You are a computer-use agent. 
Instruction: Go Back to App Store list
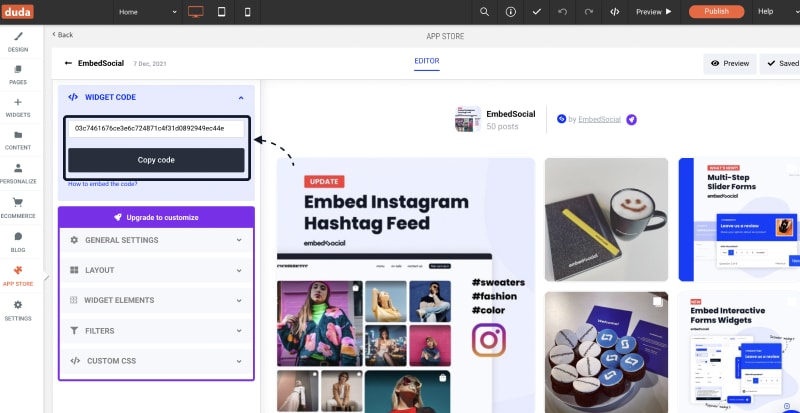62,35
